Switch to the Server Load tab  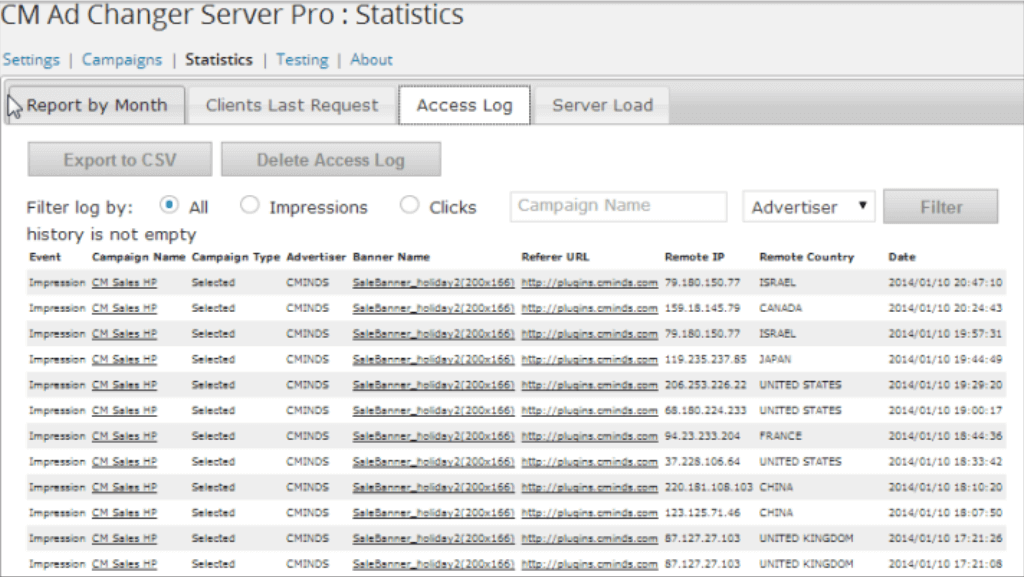(602, 105)
